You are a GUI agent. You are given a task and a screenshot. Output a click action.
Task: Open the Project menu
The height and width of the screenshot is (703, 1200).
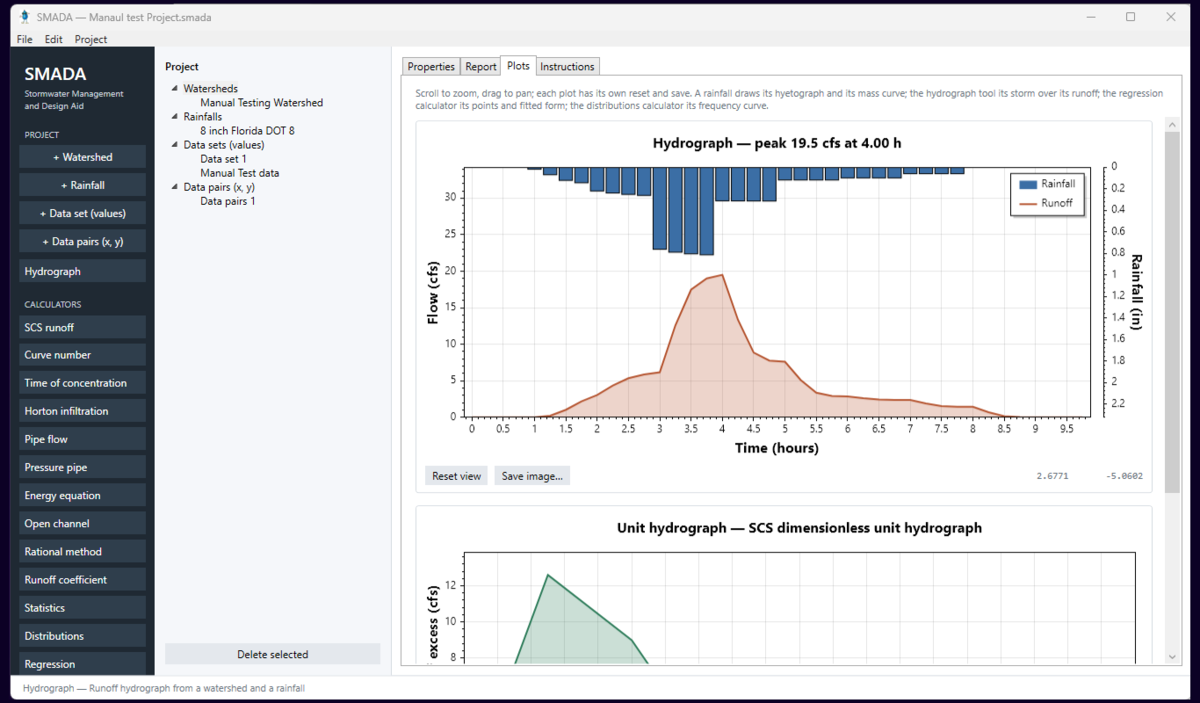91,39
